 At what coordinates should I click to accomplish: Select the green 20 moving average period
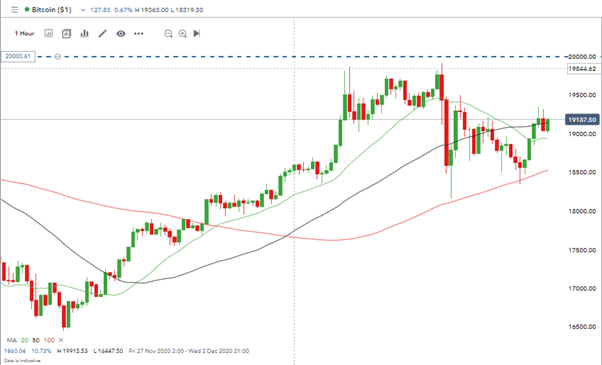click(25, 340)
